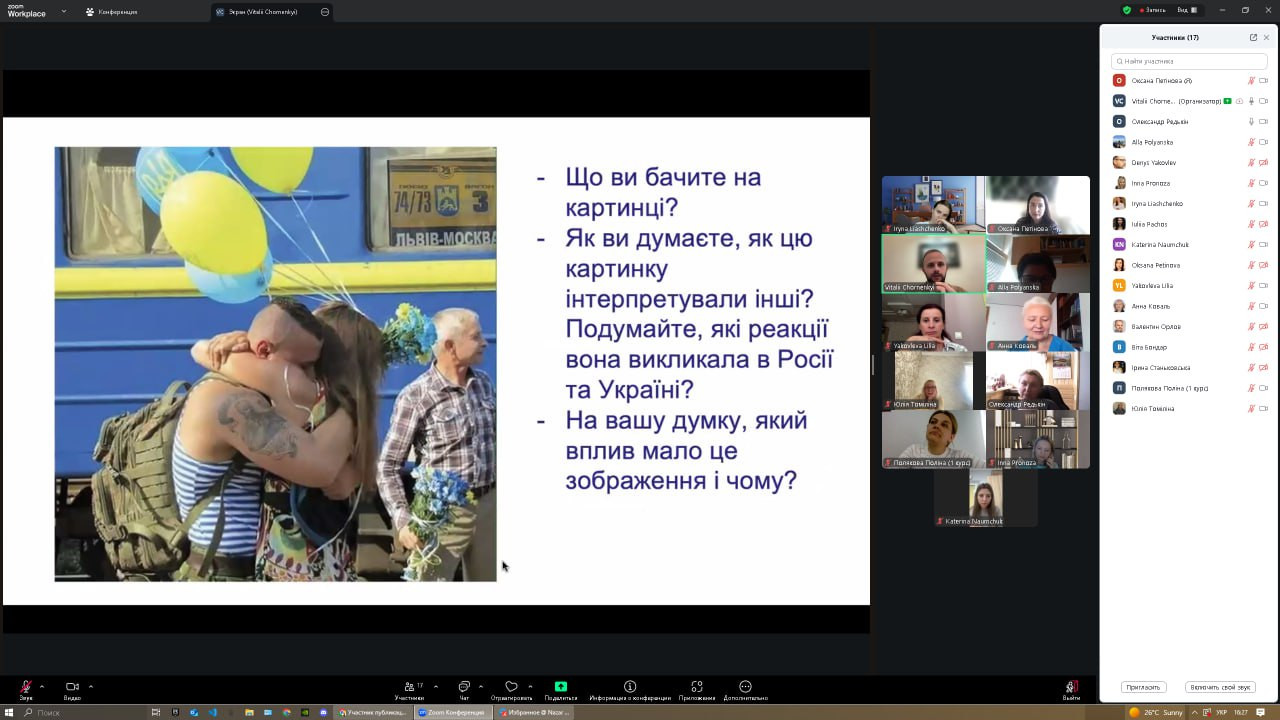1280x720 pixels.
Task: Pop out the participants panel
Action: (x=1253, y=37)
